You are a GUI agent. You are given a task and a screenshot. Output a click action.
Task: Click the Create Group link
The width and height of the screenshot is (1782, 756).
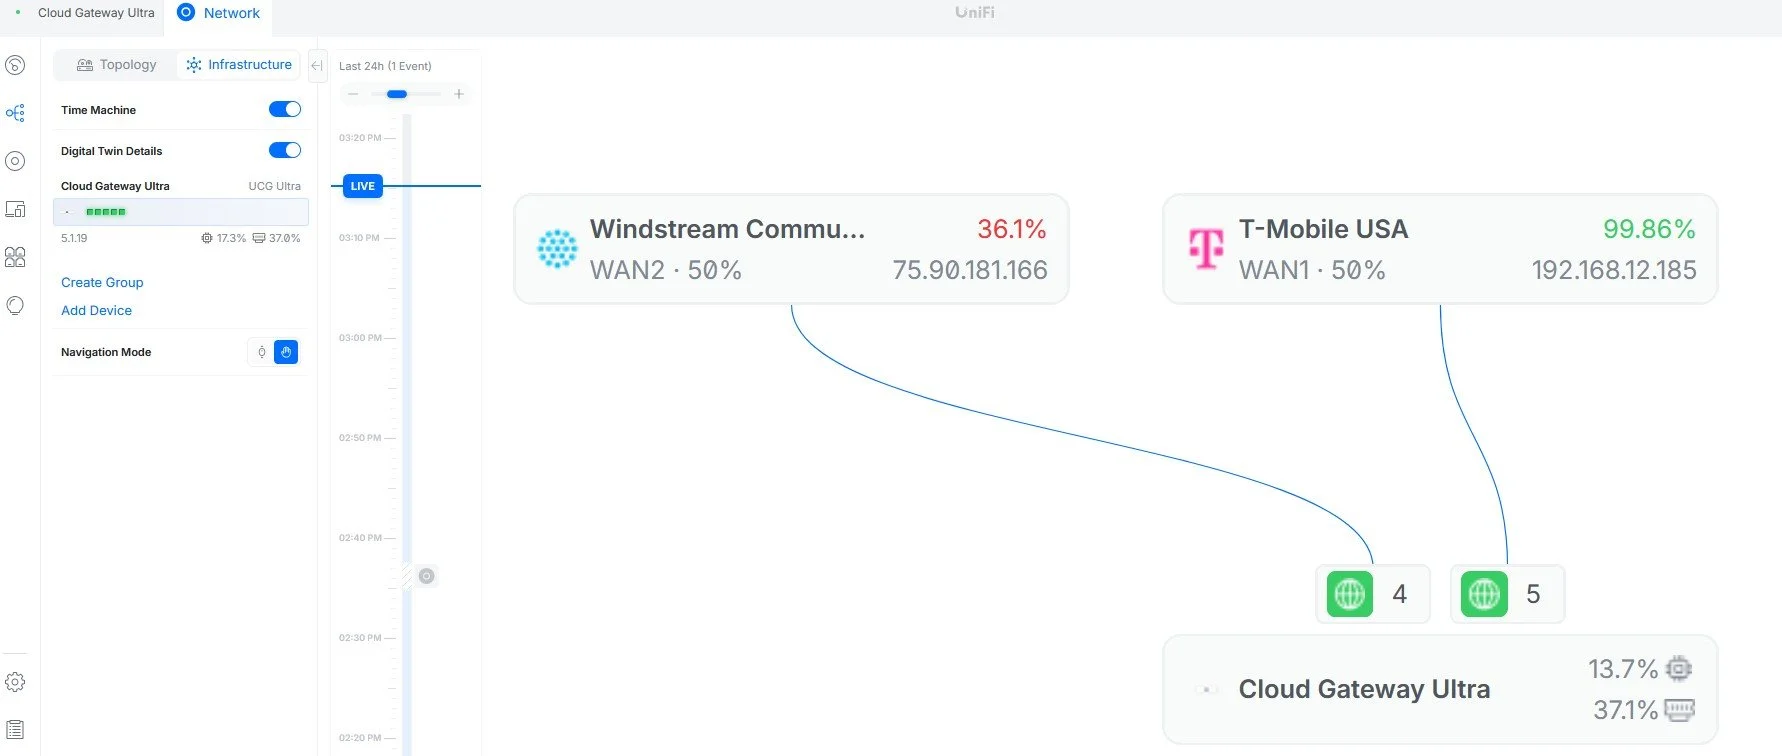tap(102, 283)
